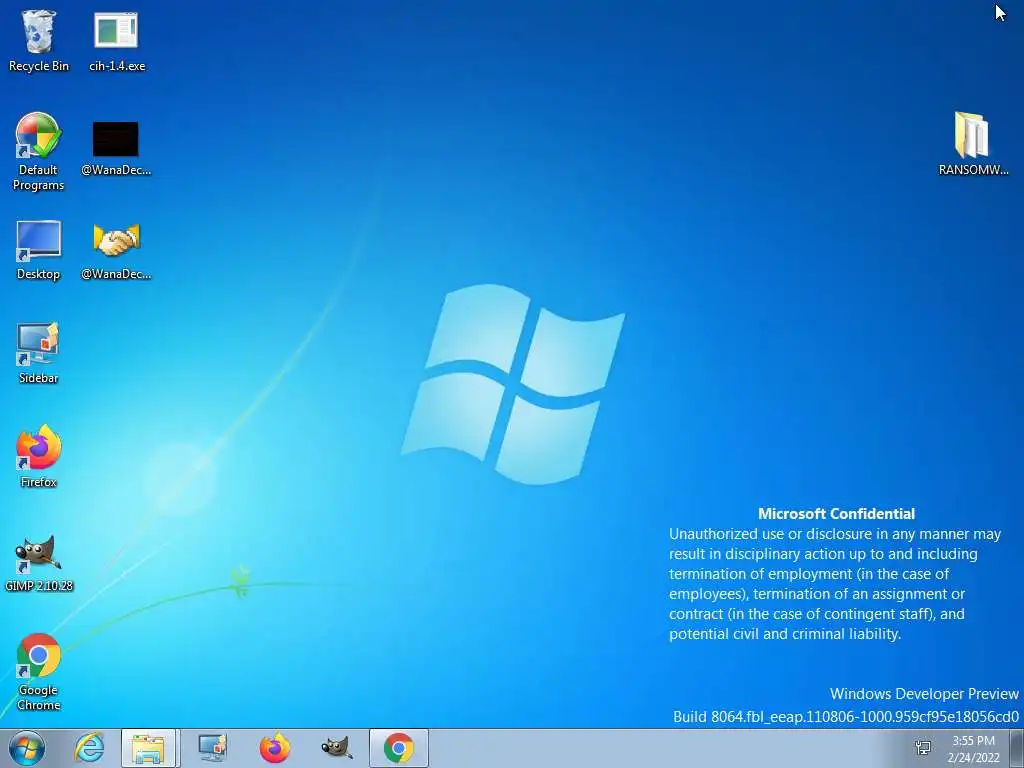Select the Default Programs shortcut
1024x768 pixels.
39,152
